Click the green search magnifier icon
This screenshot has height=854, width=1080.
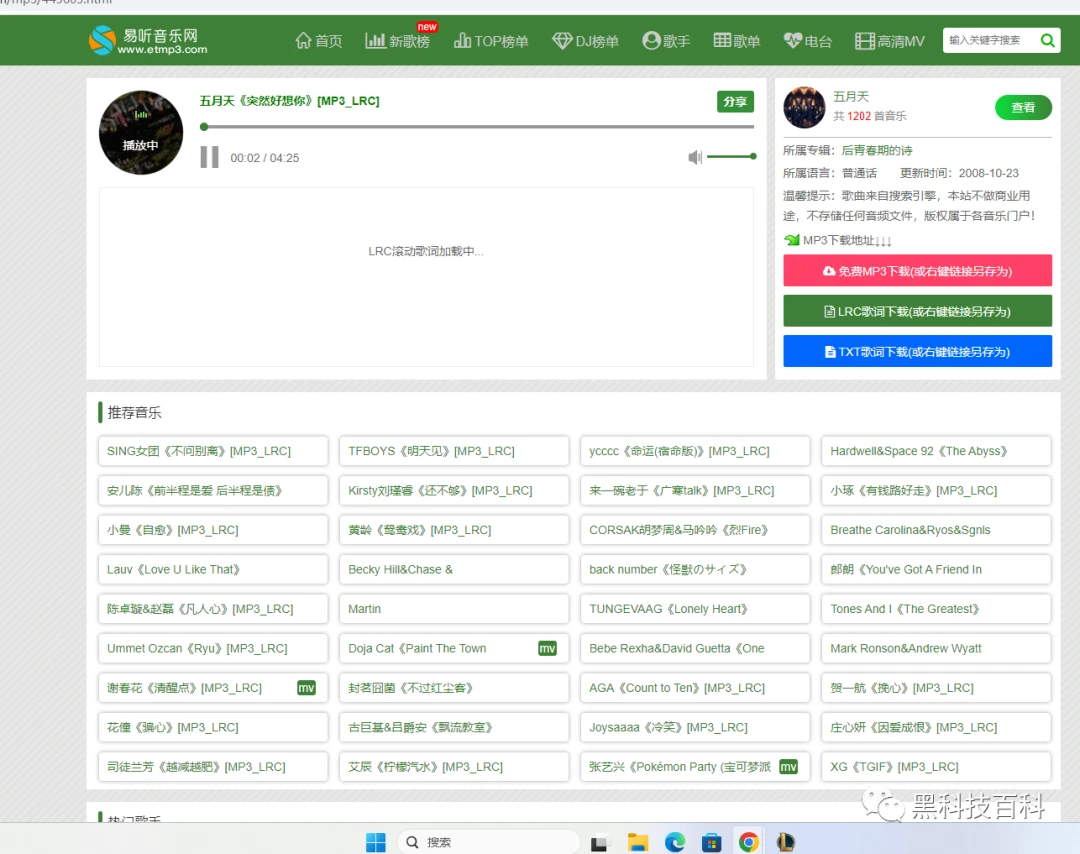[1048, 41]
